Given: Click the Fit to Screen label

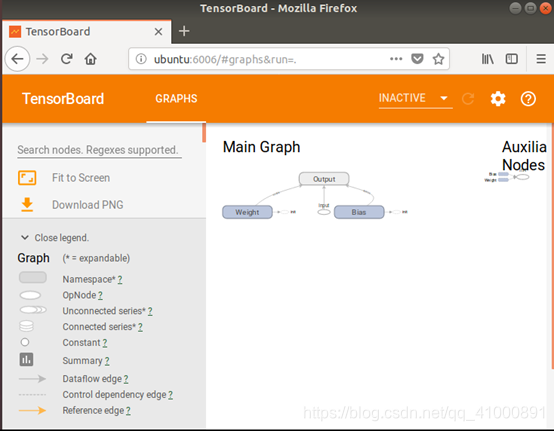Looking at the screenshot, I should click(x=81, y=178).
